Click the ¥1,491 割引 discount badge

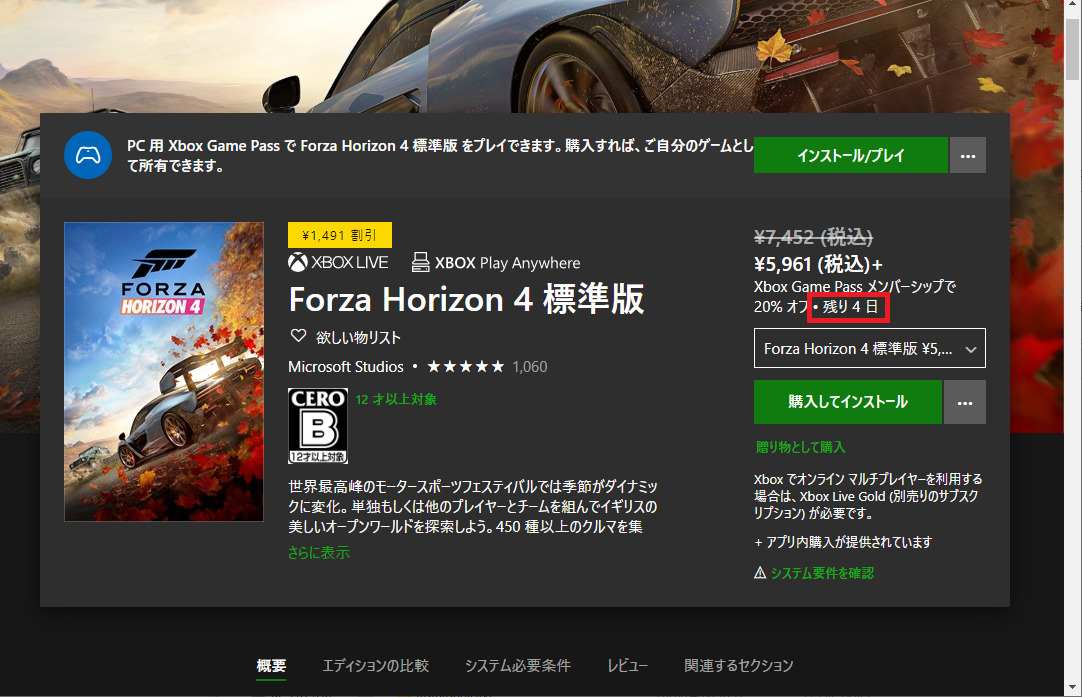pyautogui.click(x=340, y=235)
